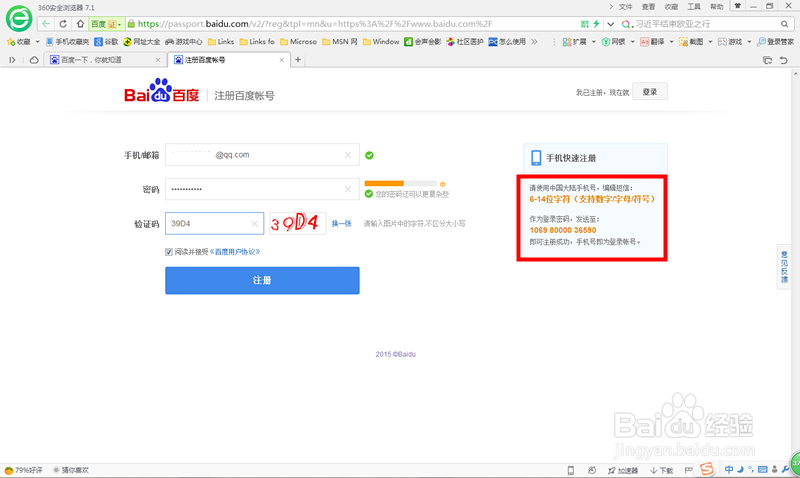Image resolution: width=800 pixels, height=478 pixels.
Task: Click the 登录 login button
Action: tap(650, 92)
